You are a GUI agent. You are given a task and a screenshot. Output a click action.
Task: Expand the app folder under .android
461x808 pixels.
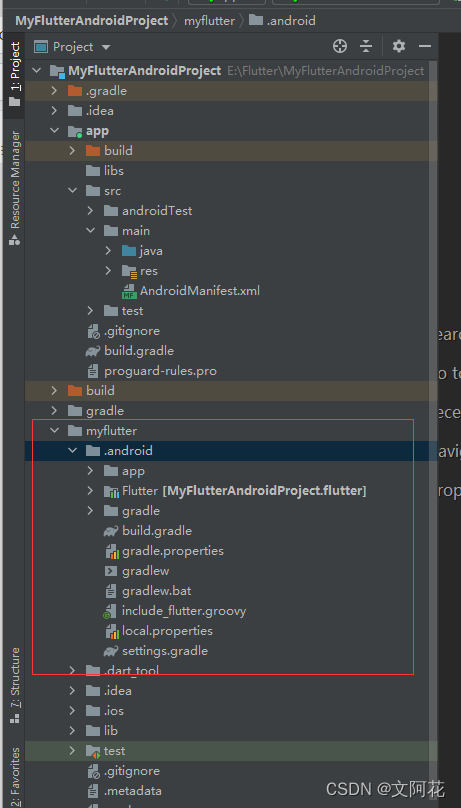click(x=91, y=471)
